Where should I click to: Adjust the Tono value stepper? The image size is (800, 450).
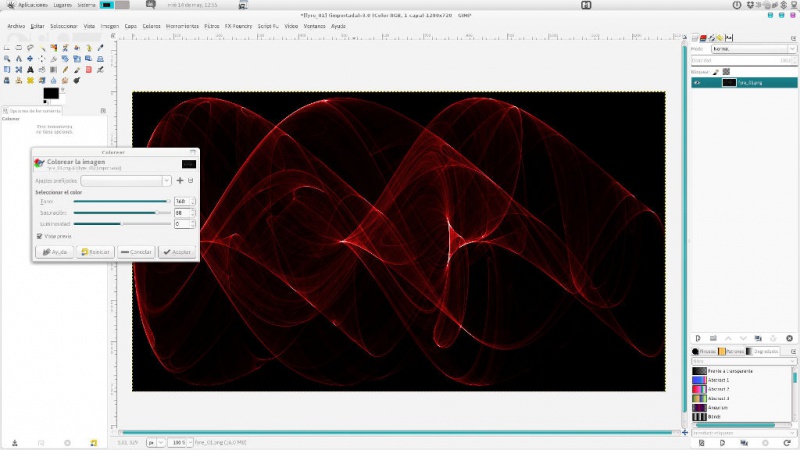[x=193, y=201]
